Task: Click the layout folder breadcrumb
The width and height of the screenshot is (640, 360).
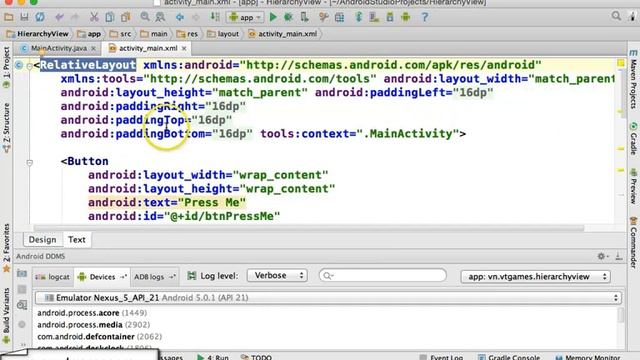Action: pos(223,34)
